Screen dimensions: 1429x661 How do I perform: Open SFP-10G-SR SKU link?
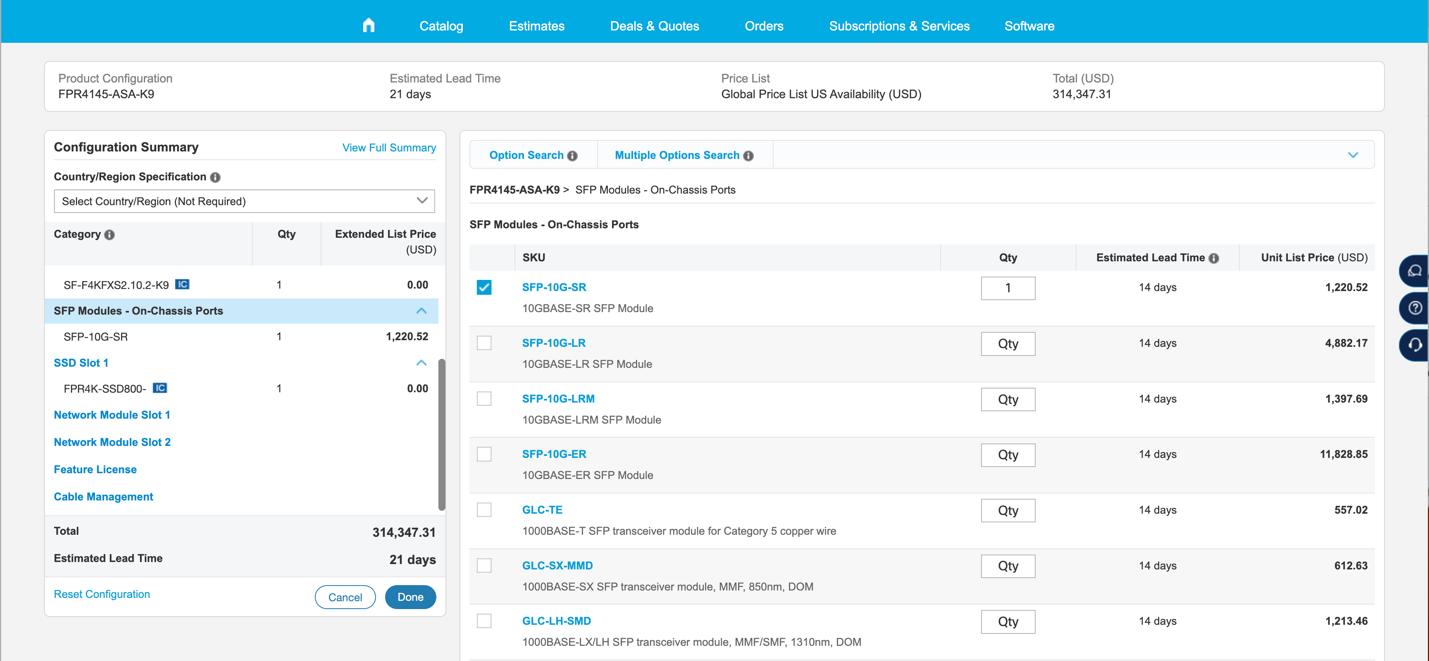coord(554,287)
